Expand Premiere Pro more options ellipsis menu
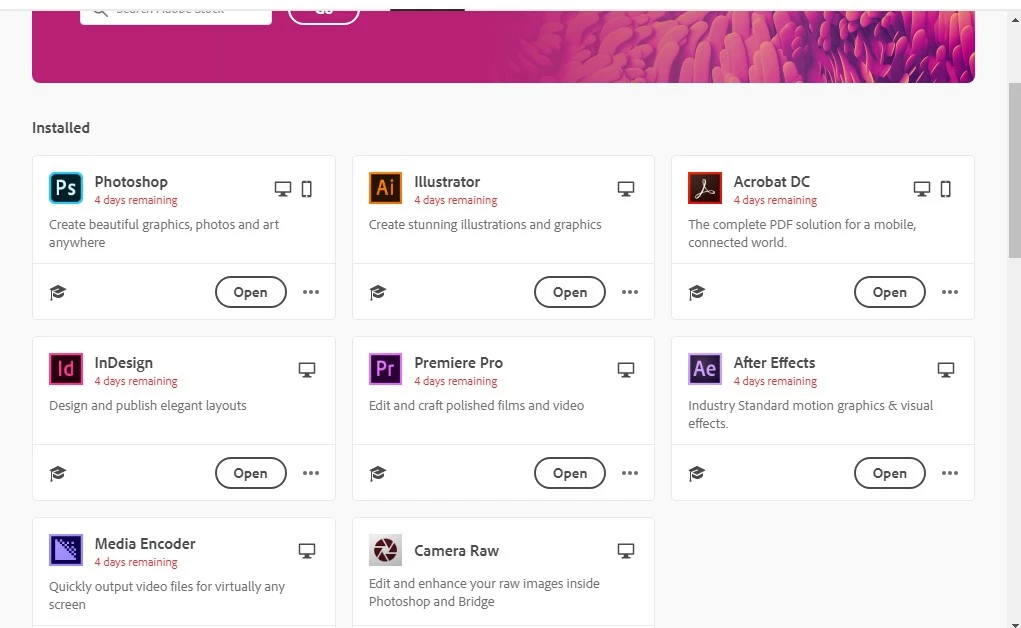The width and height of the screenshot is (1021, 628). click(630, 473)
